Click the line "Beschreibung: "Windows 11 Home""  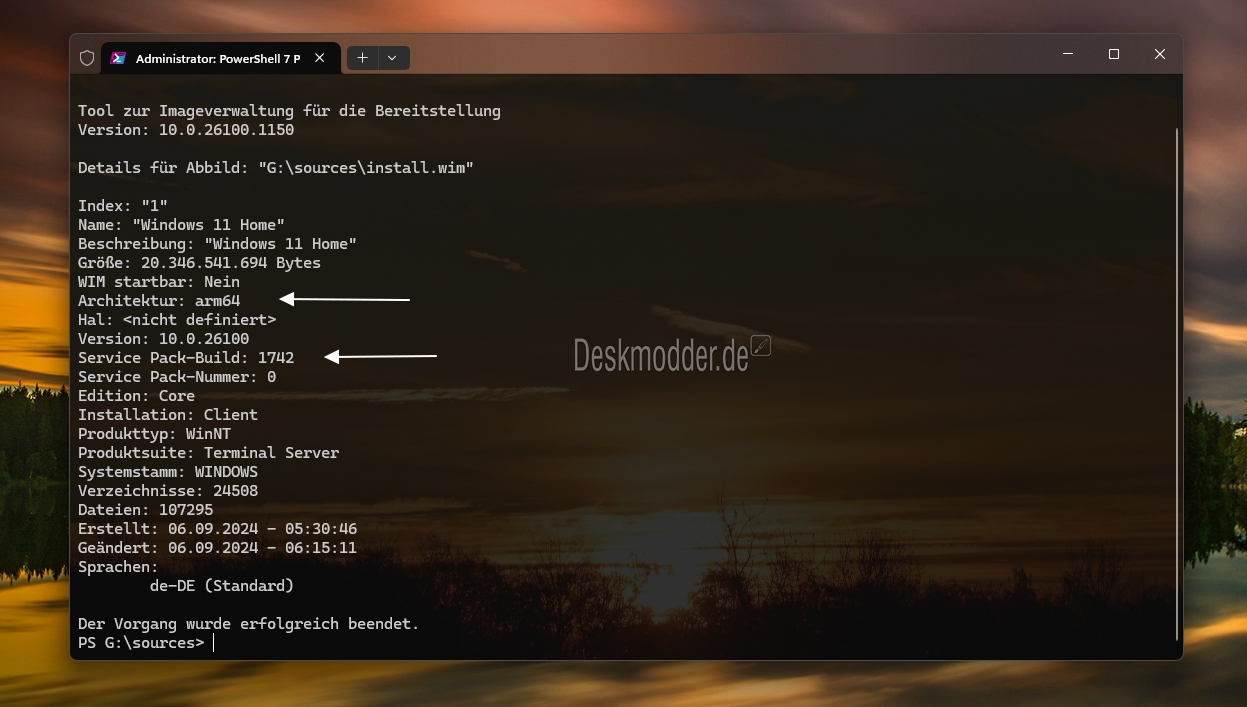(x=217, y=244)
